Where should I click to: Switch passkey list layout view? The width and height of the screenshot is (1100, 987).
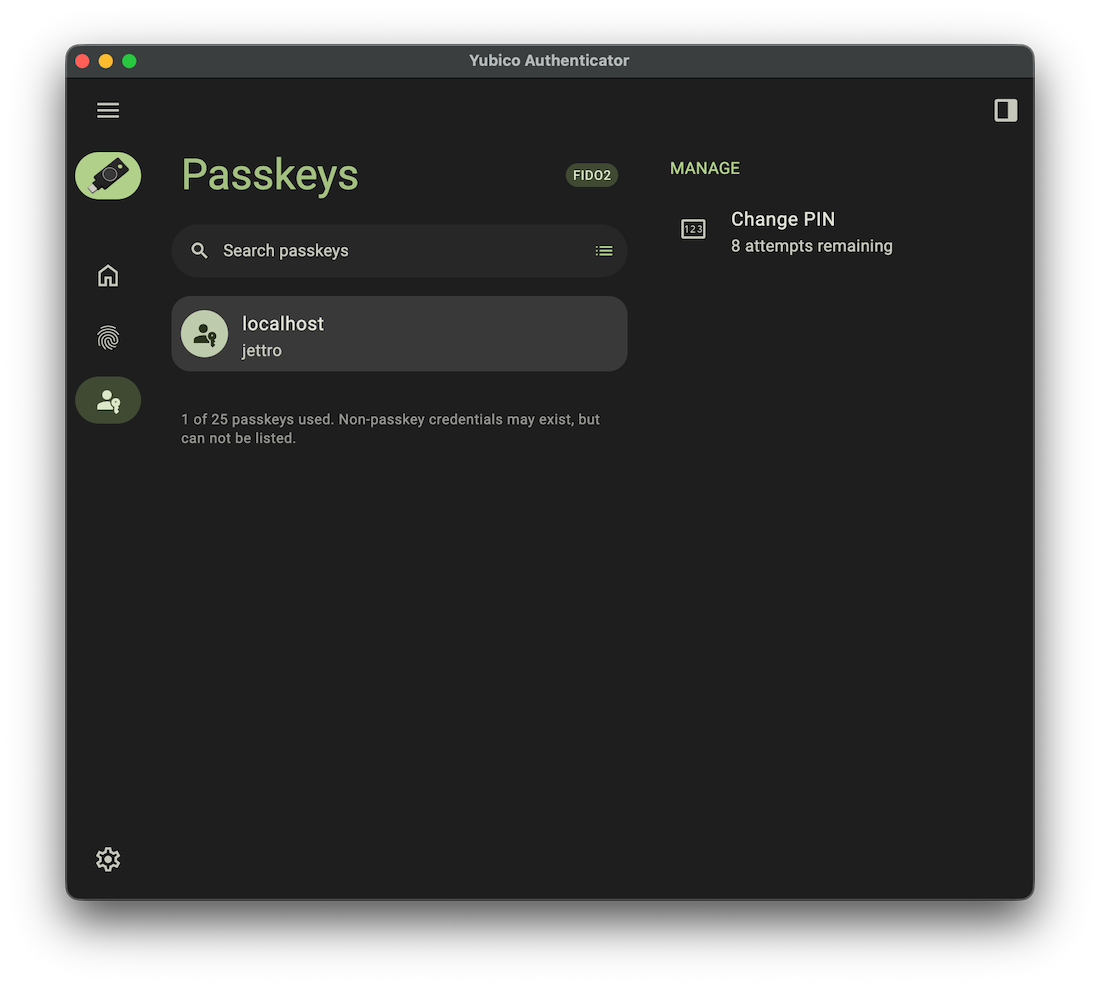point(604,251)
